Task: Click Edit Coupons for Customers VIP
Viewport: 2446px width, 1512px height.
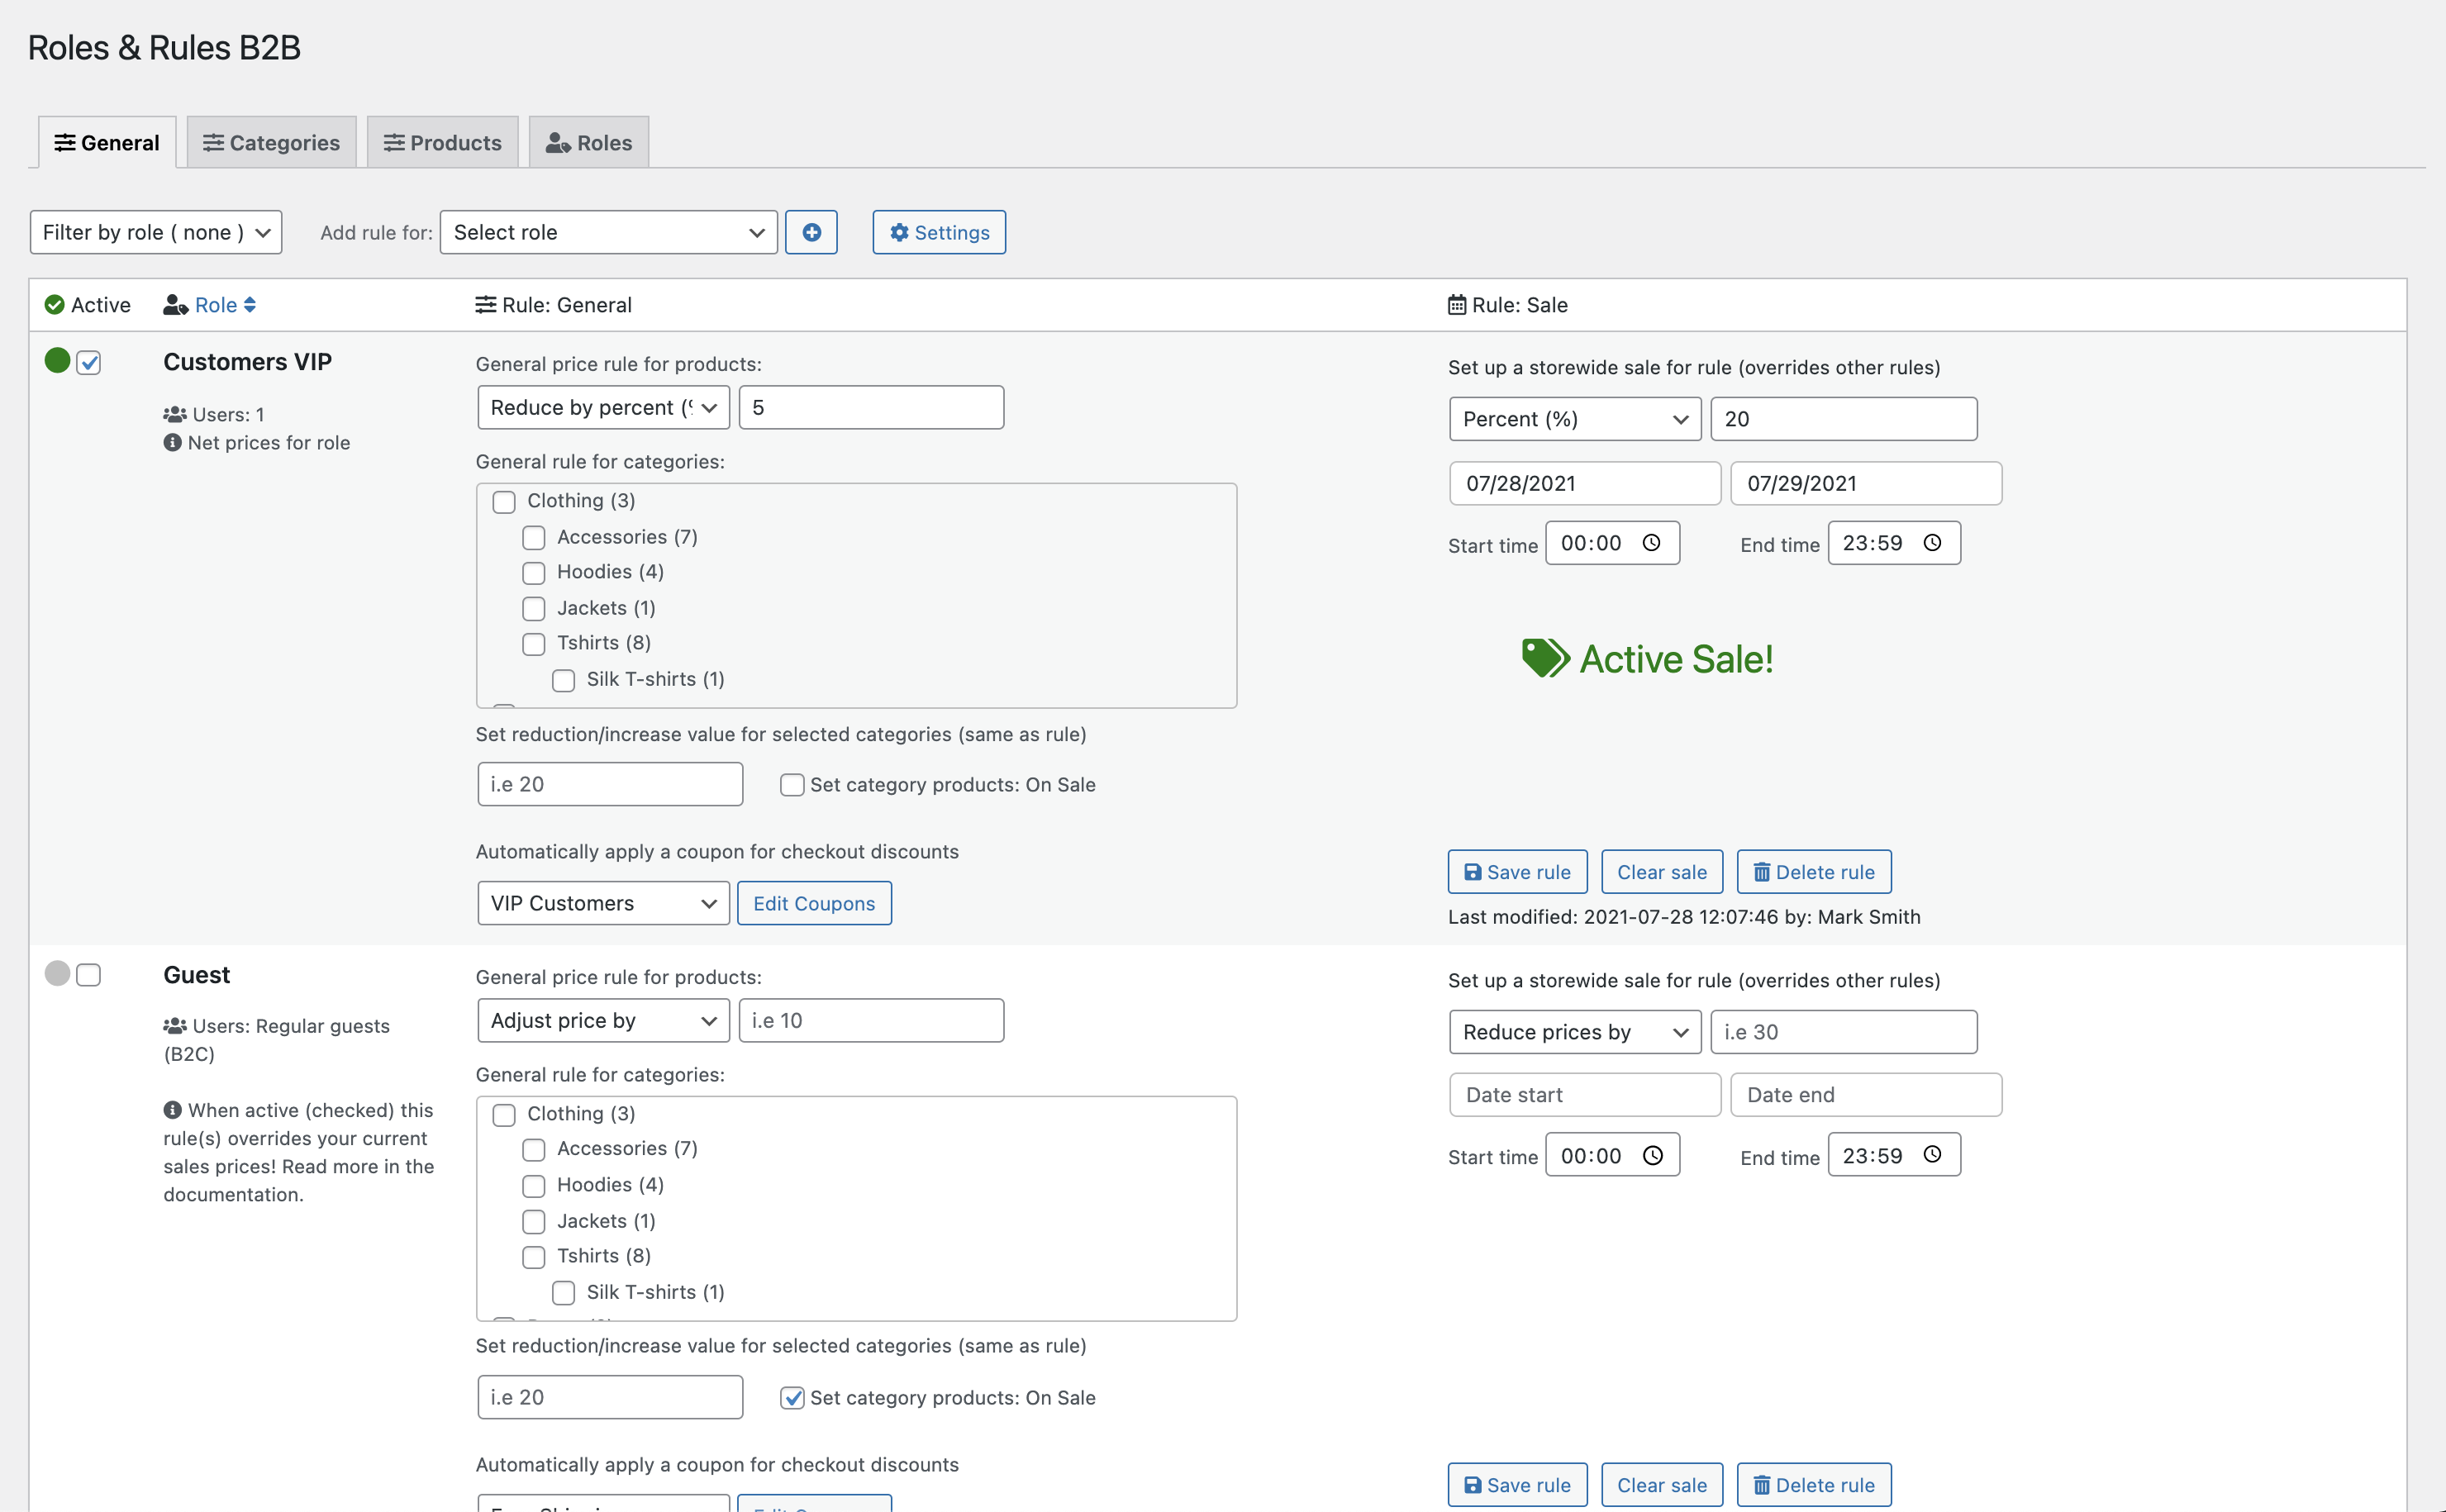Action: click(813, 903)
